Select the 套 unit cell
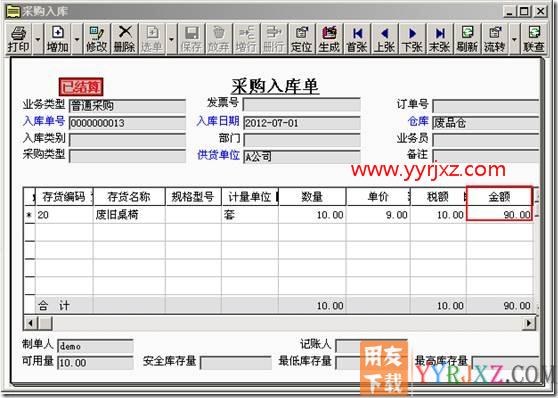 pyautogui.click(x=250, y=215)
